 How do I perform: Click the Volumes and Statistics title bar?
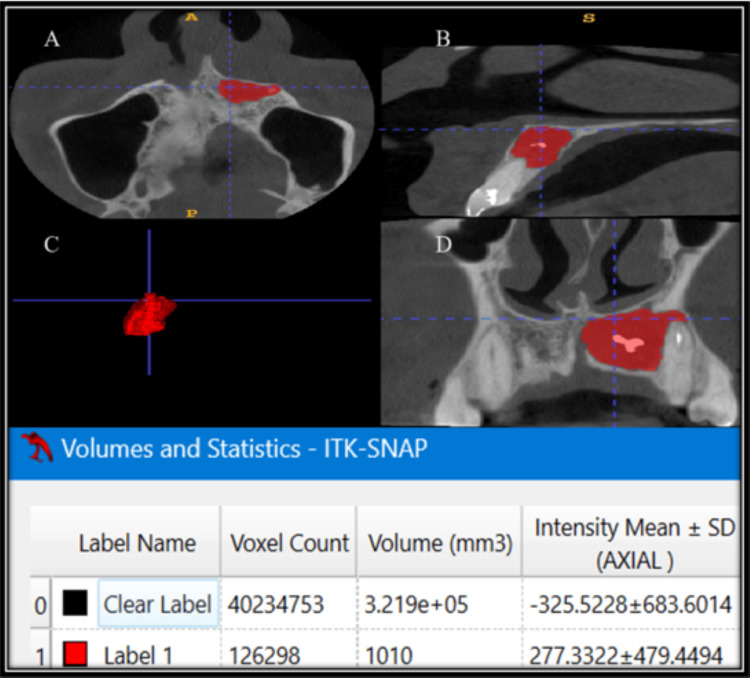tap(374, 452)
